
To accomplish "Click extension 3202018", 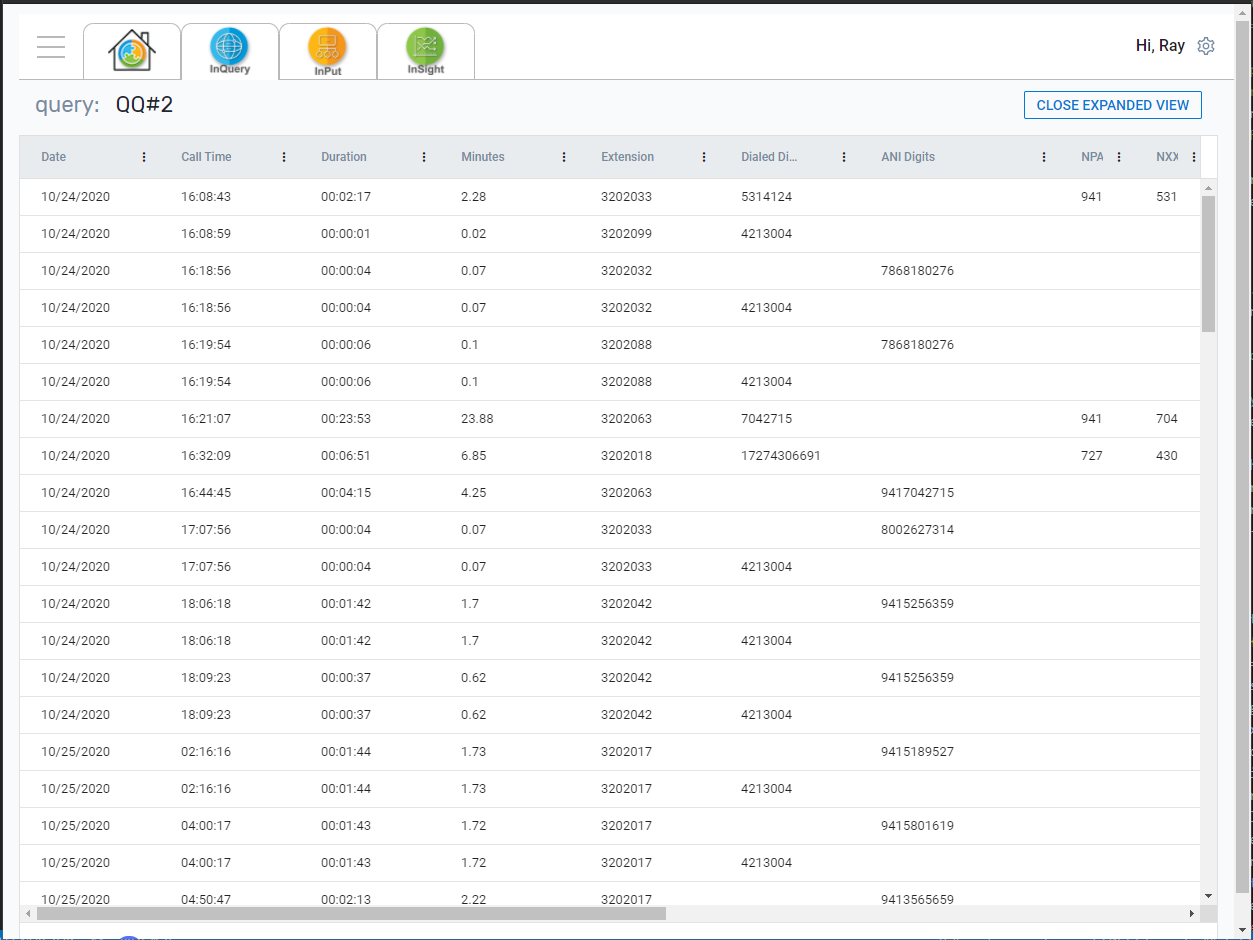I will pyautogui.click(x=626, y=456).
